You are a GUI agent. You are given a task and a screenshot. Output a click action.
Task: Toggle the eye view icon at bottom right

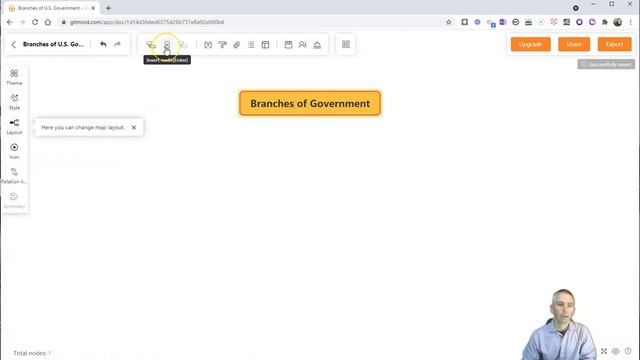(616, 351)
